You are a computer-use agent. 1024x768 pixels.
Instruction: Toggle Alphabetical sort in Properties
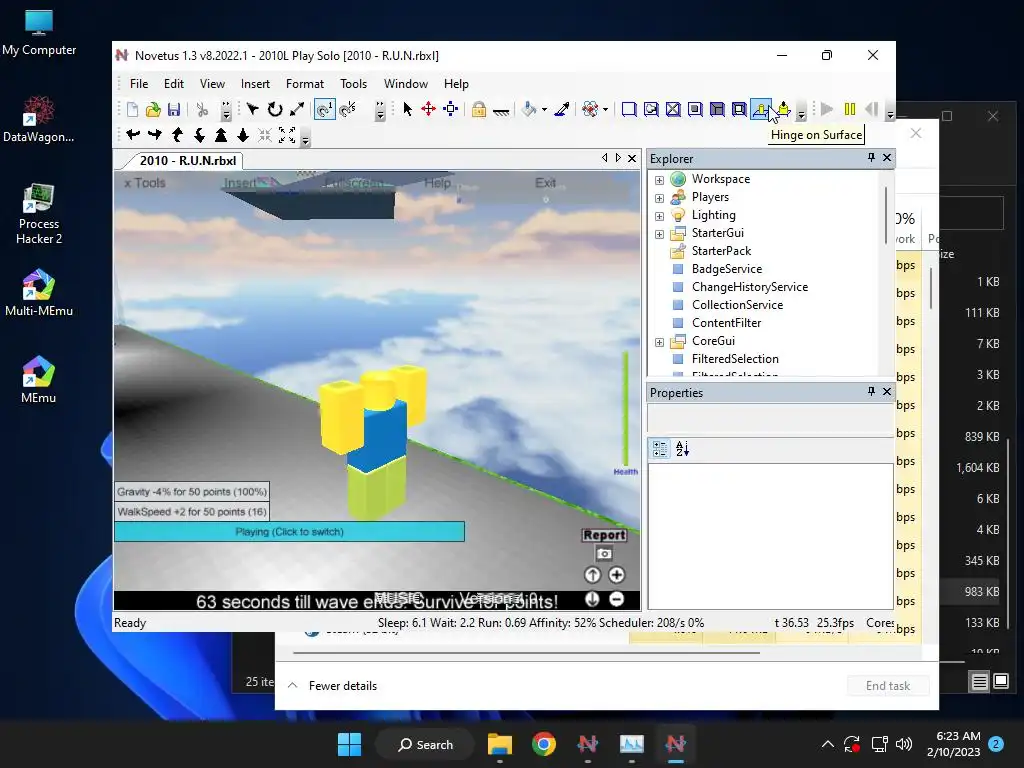pos(682,449)
